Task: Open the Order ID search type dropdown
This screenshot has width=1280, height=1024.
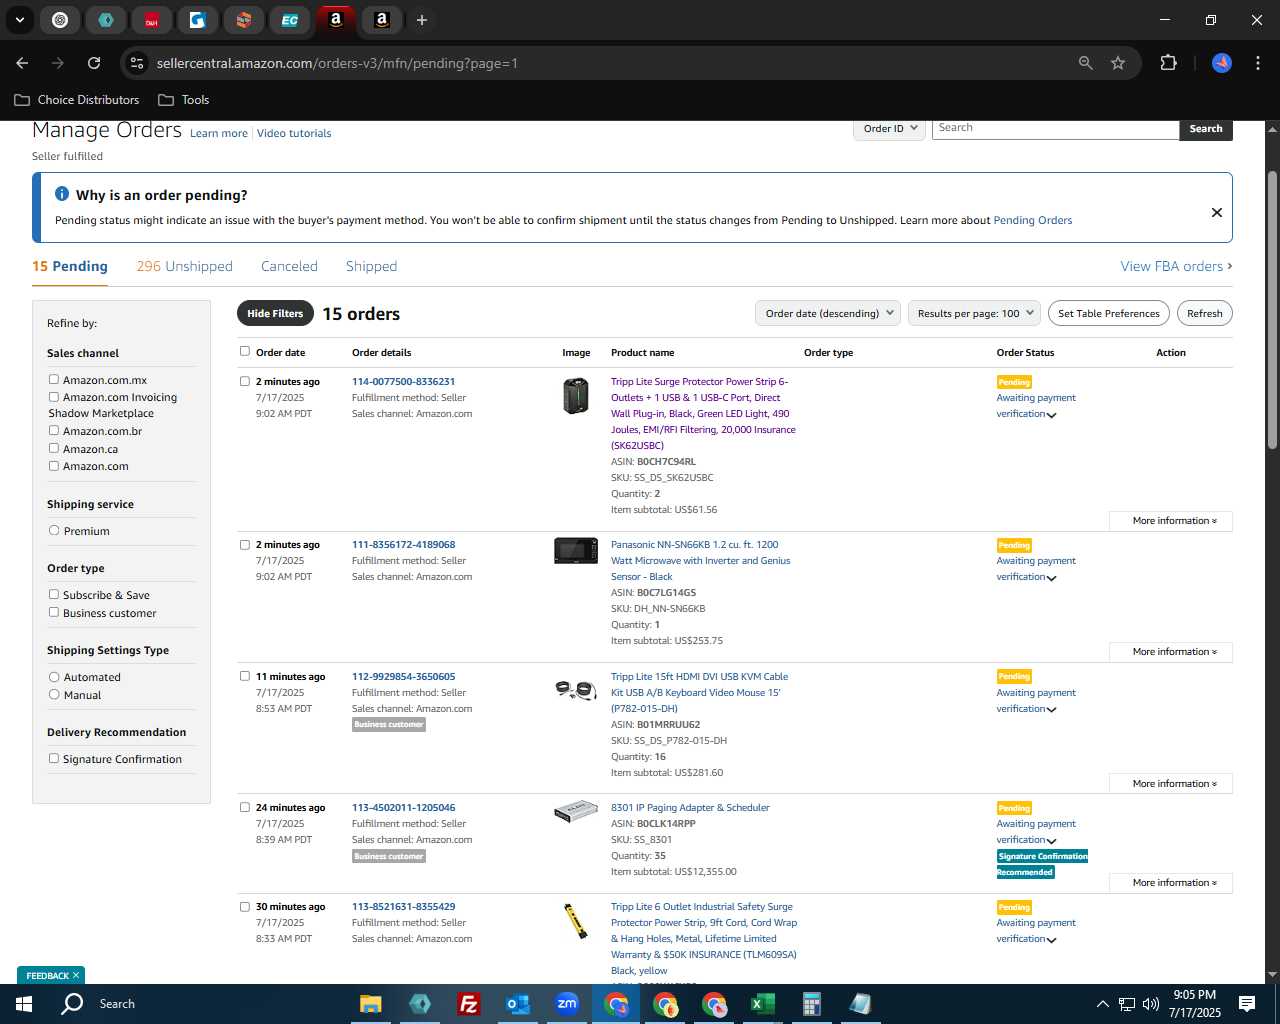Action: [x=890, y=129]
